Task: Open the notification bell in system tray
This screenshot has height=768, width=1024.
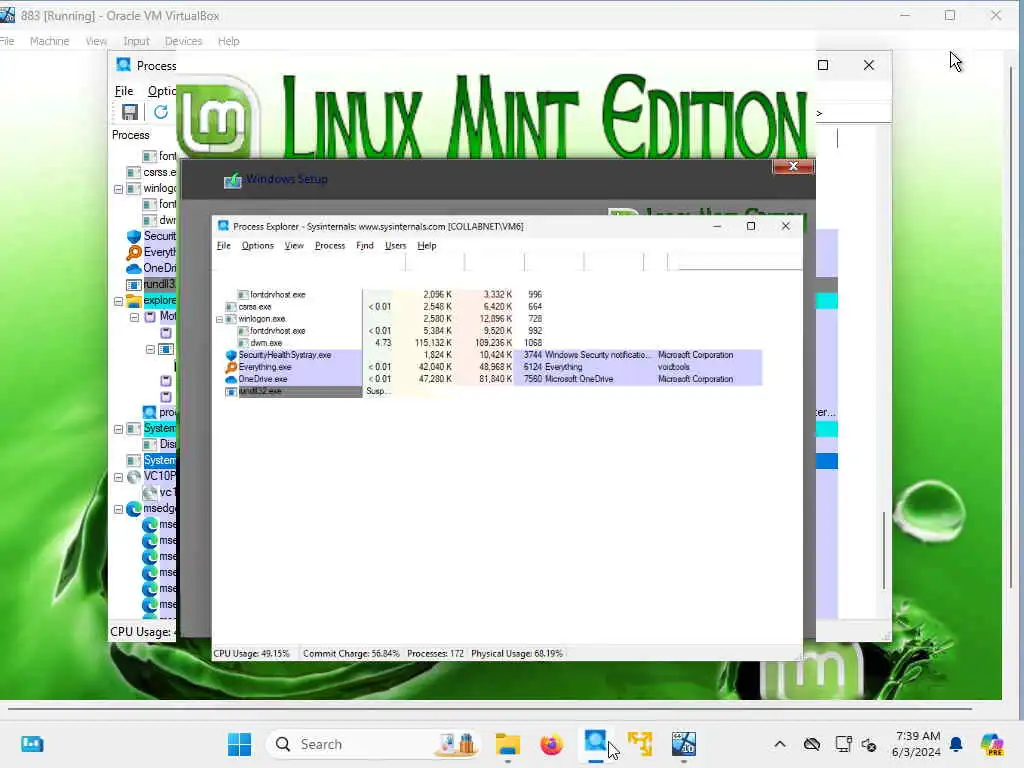Action: (x=956, y=744)
